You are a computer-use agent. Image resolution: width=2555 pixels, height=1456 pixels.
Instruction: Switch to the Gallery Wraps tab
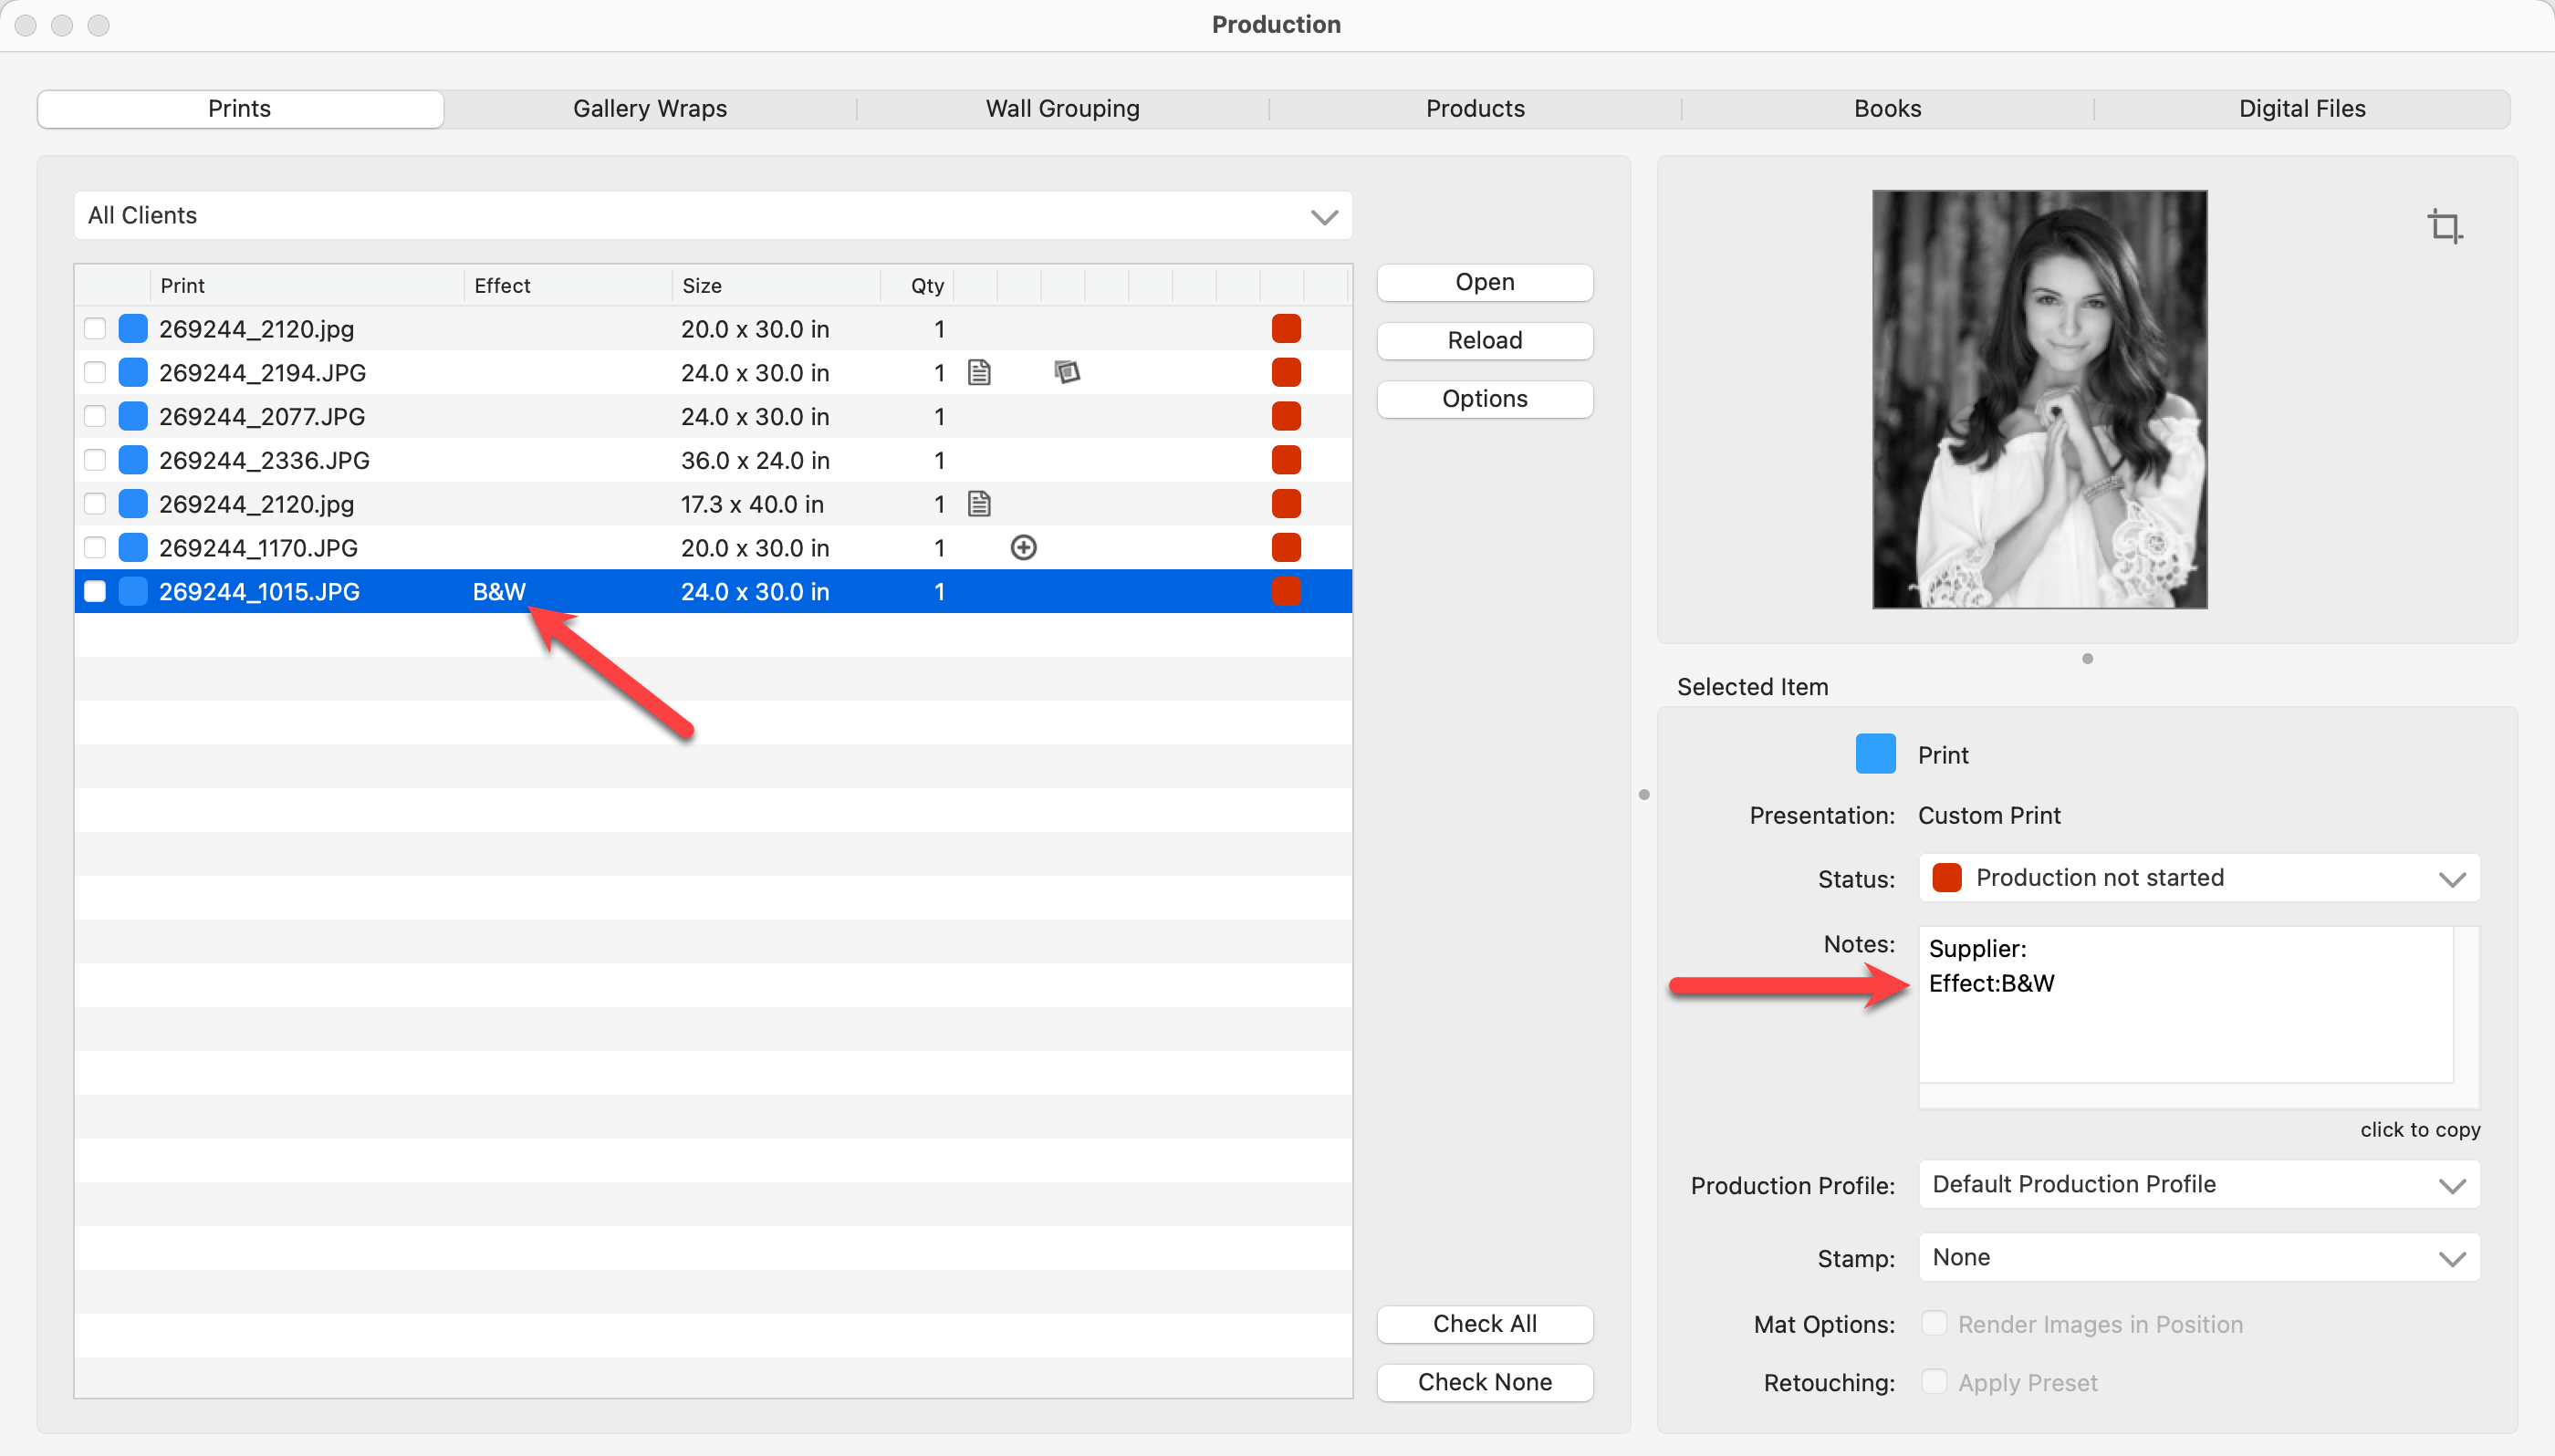(649, 109)
